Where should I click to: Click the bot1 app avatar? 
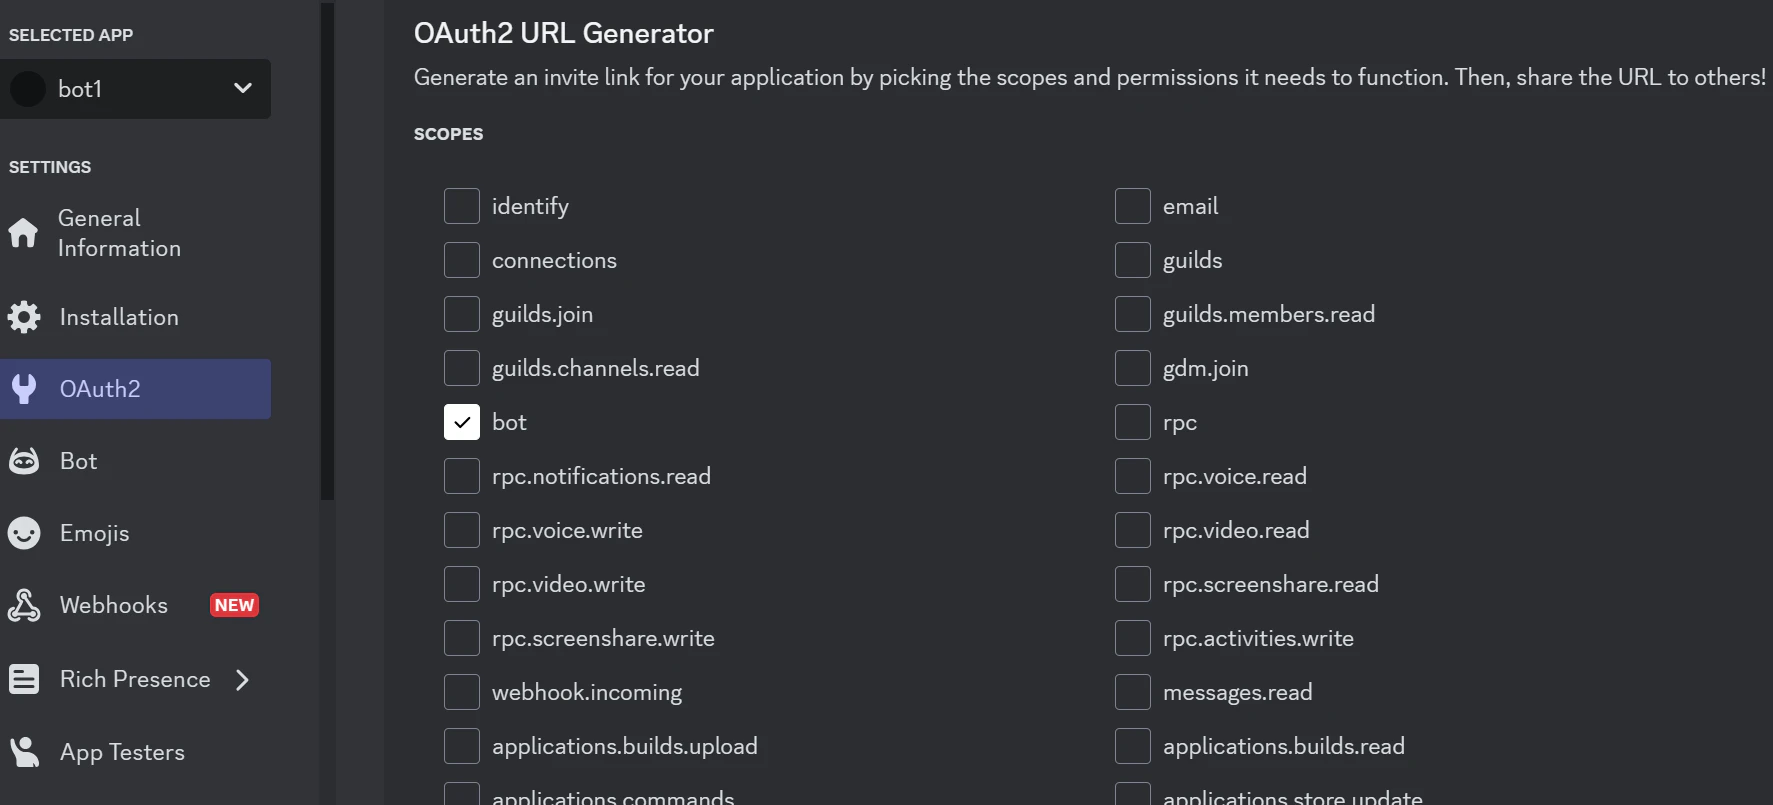pyautogui.click(x=28, y=89)
